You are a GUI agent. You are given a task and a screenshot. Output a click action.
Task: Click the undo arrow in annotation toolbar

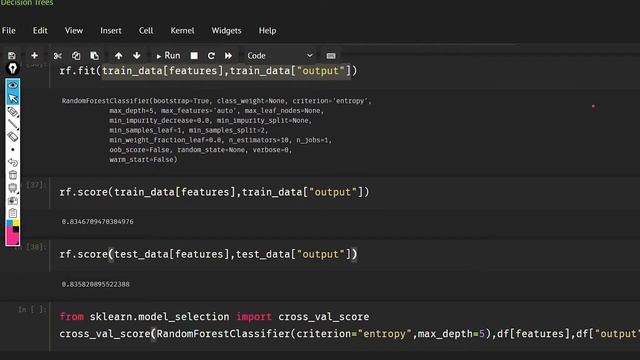(13, 162)
